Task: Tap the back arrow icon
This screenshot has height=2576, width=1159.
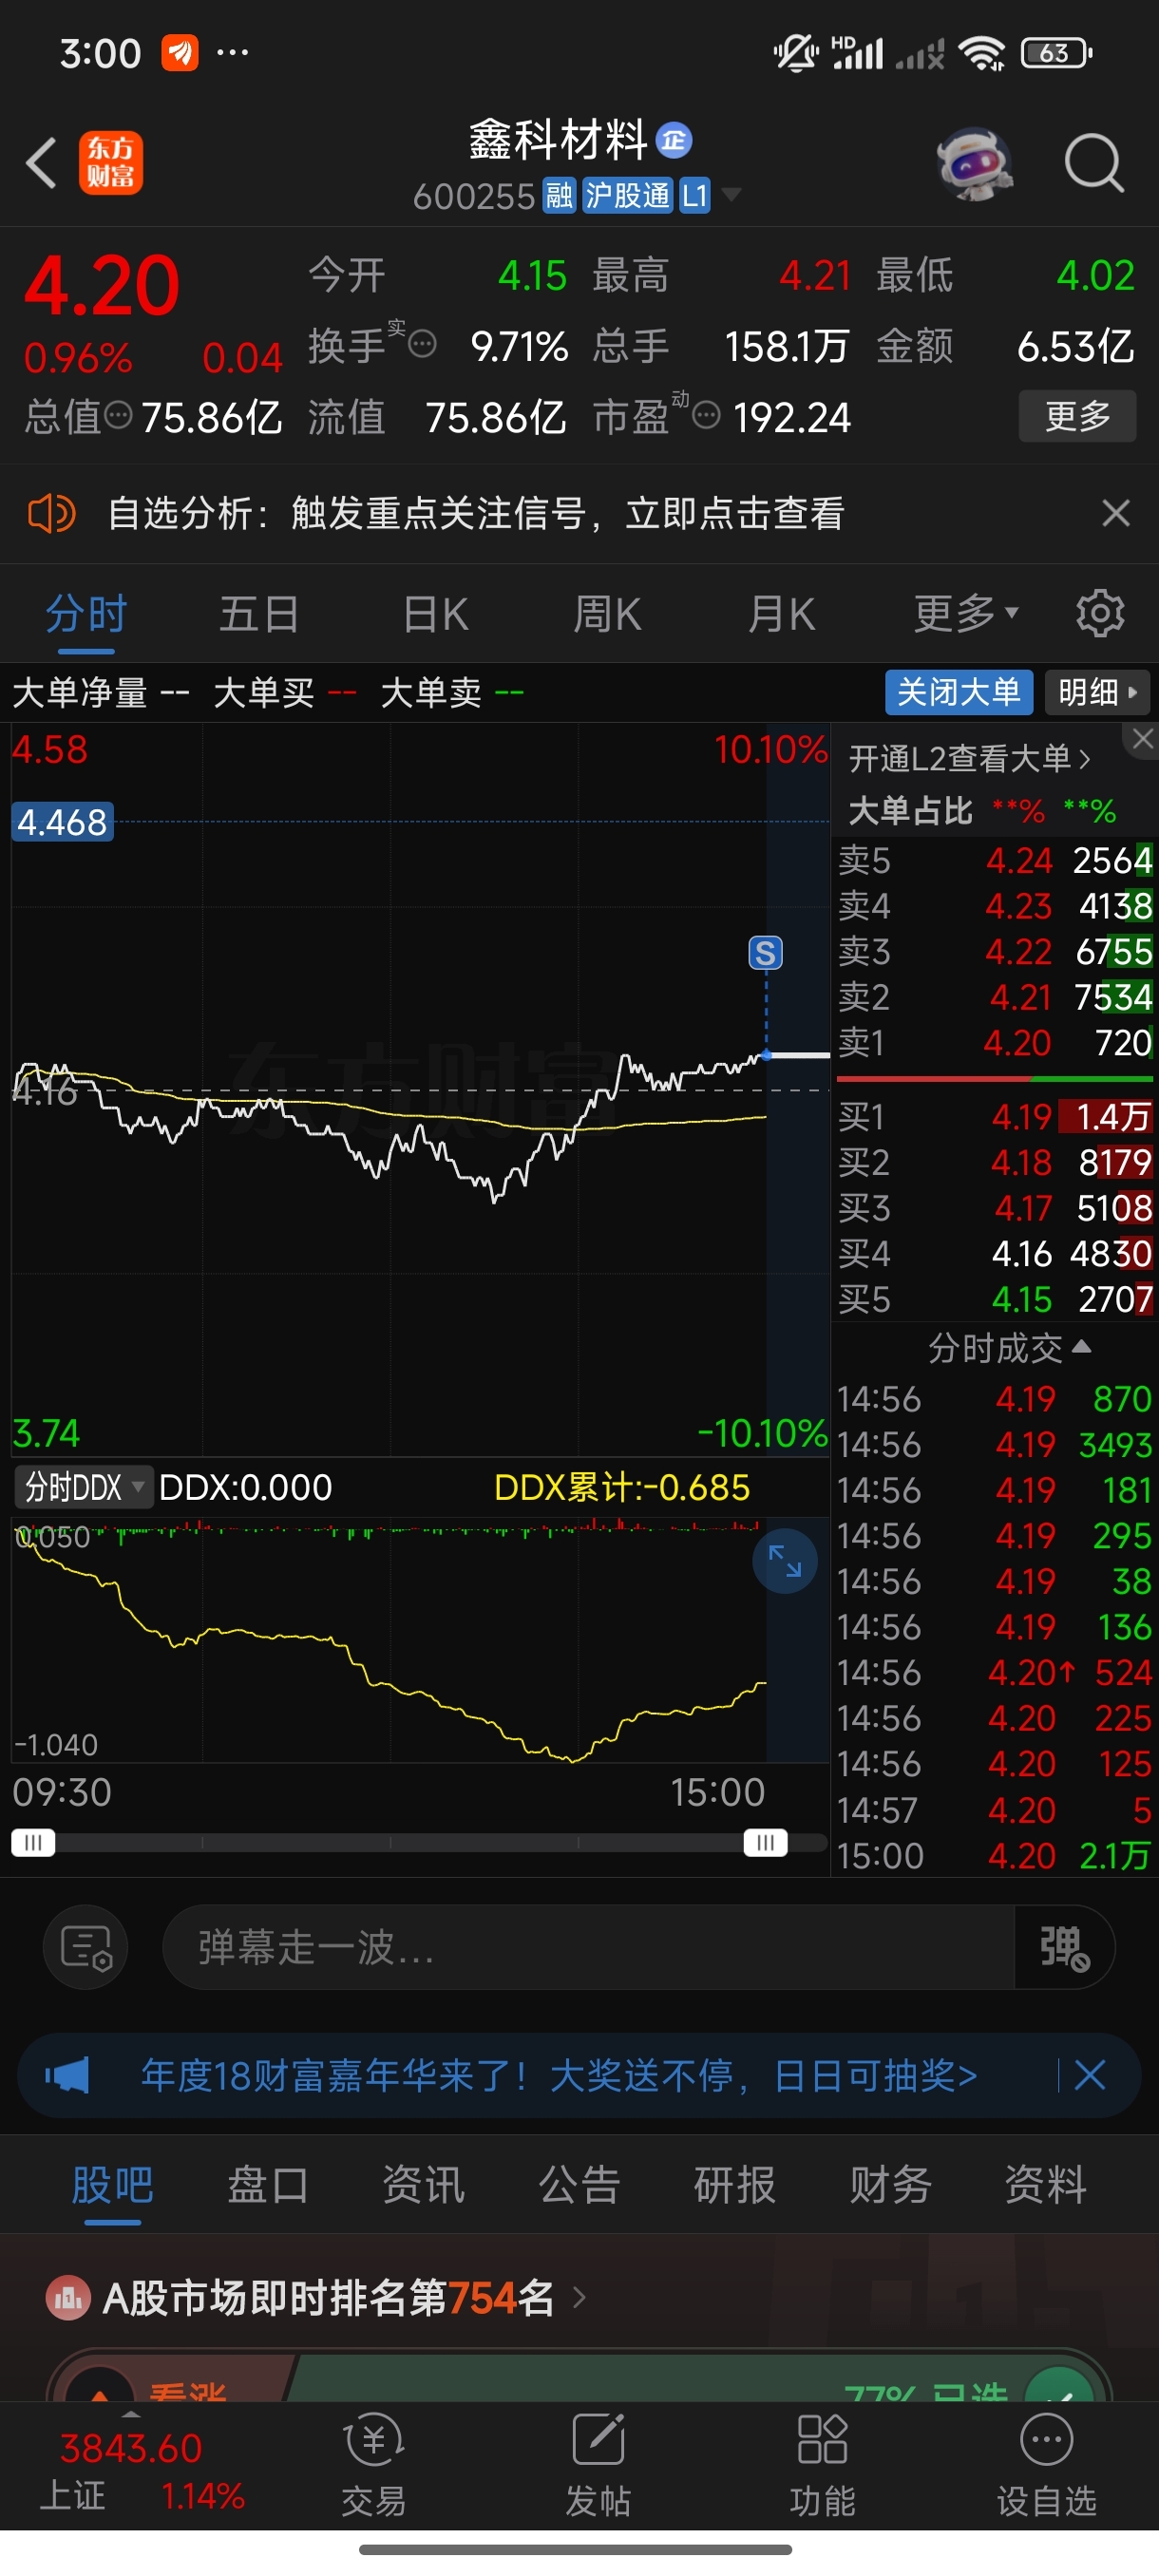Action: (x=41, y=162)
